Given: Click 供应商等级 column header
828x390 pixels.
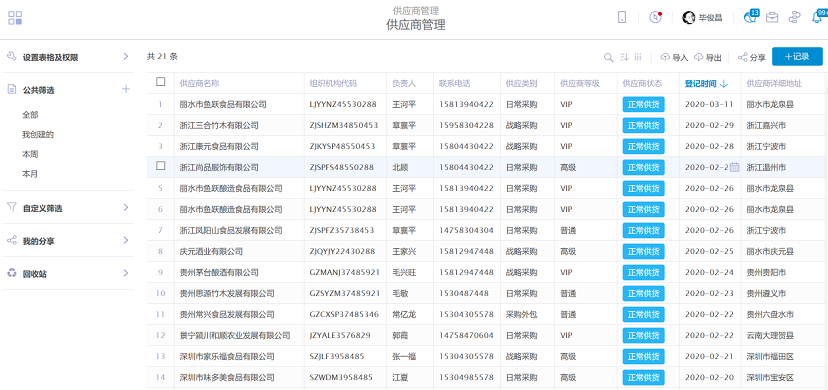Looking at the screenshot, I should [x=580, y=83].
